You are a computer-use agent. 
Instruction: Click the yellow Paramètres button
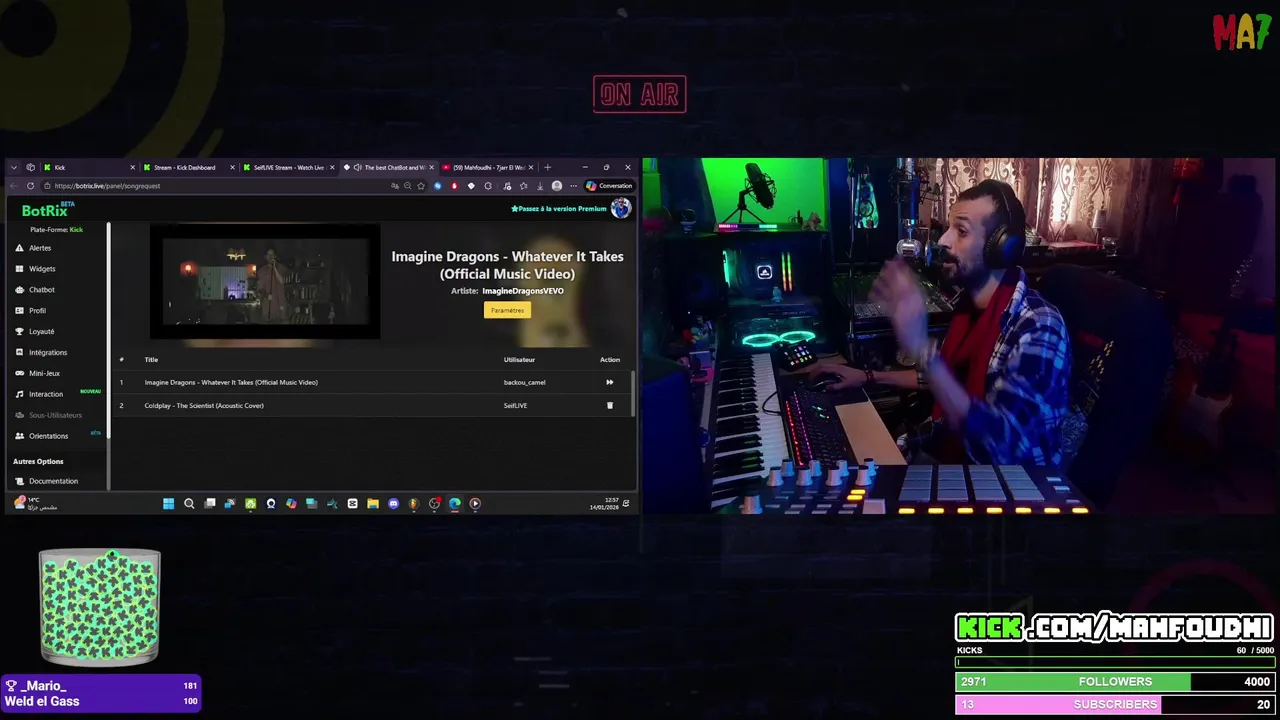tap(507, 310)
